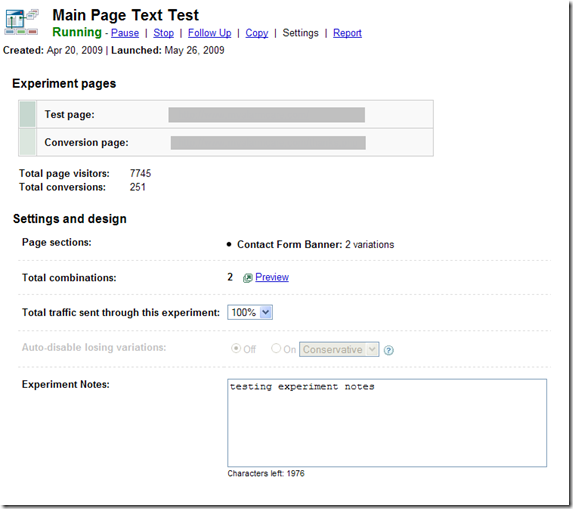
Task: Open the Report link
Action: tap(347, 33)
